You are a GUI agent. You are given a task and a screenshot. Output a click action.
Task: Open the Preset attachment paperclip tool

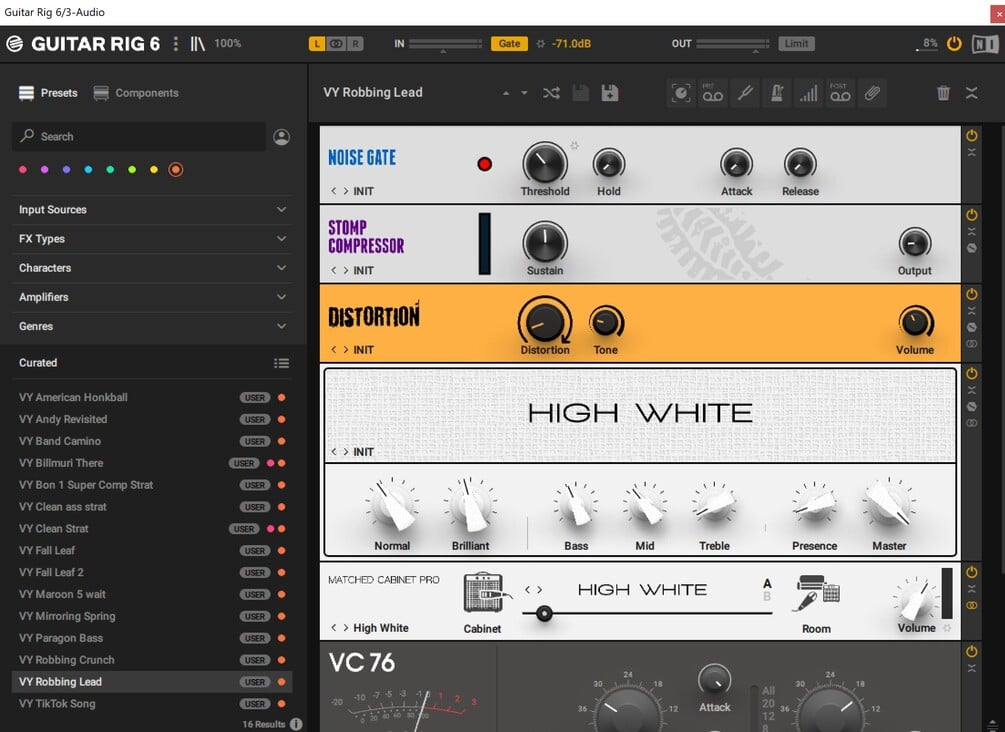pyautogui.click(x=872, y=94)
